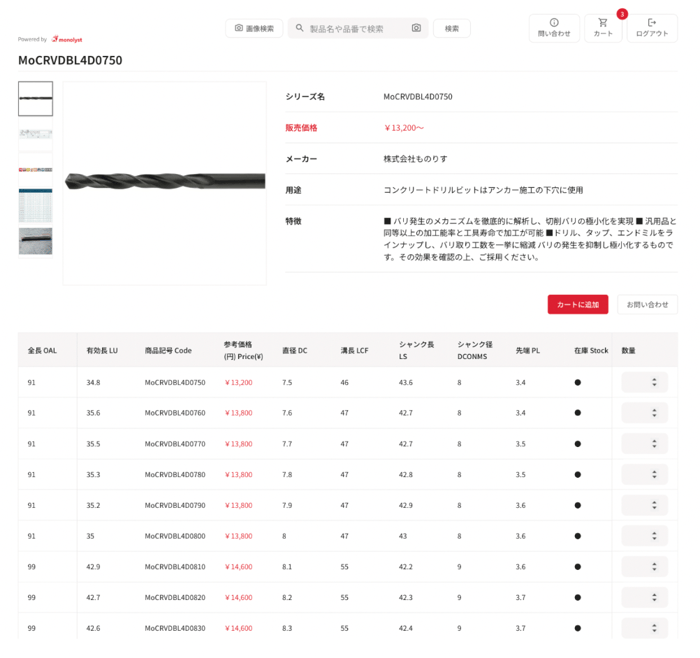Select the blue spec table thumbnail

tap(35, 205)
